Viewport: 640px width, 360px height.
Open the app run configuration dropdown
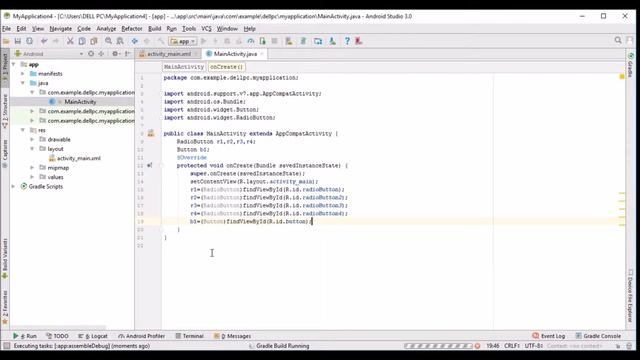tap(183, 41)
